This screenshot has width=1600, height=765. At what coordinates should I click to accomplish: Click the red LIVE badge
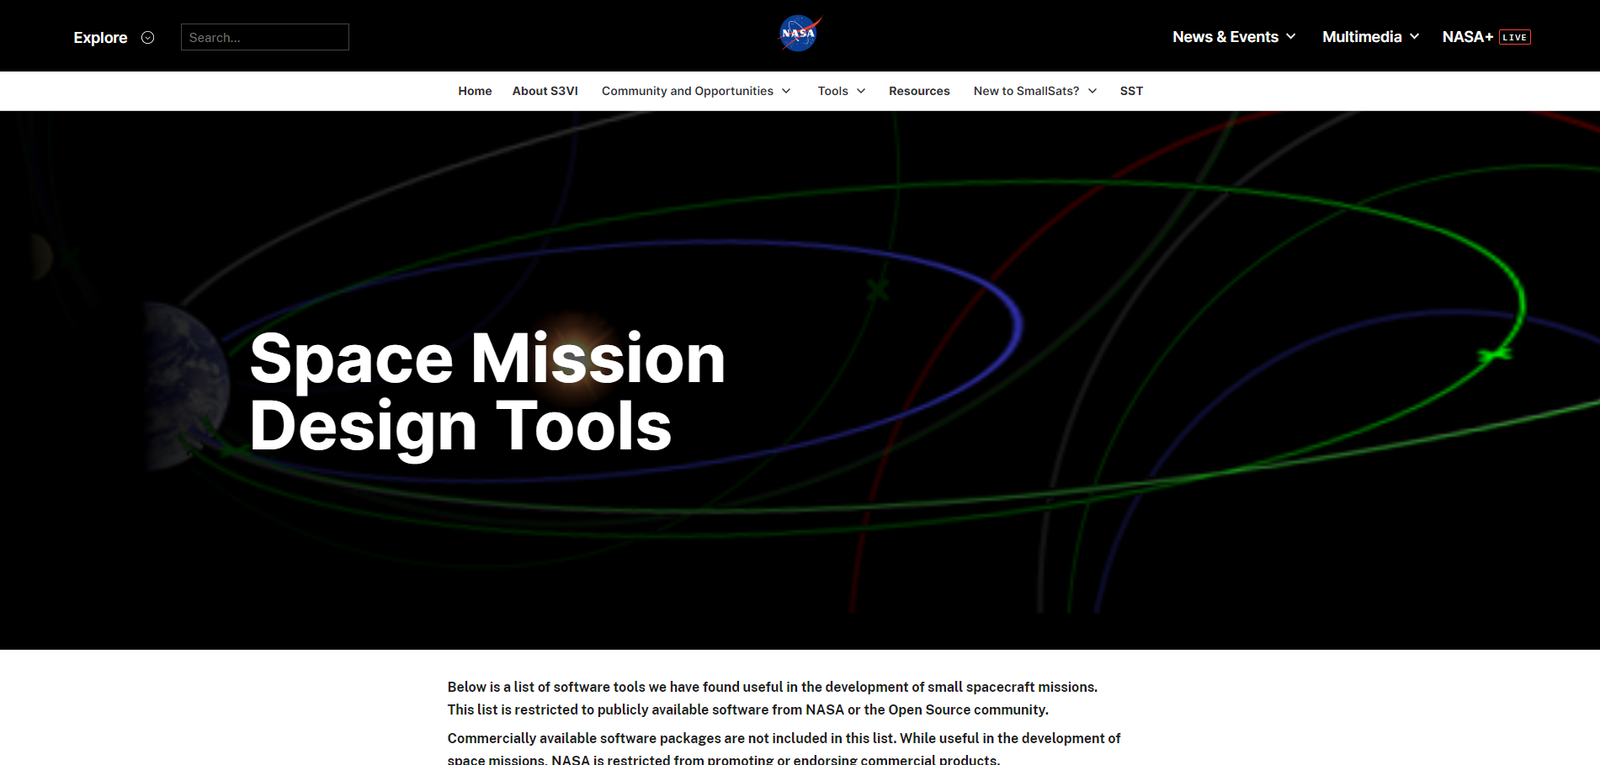(1515, 37)
